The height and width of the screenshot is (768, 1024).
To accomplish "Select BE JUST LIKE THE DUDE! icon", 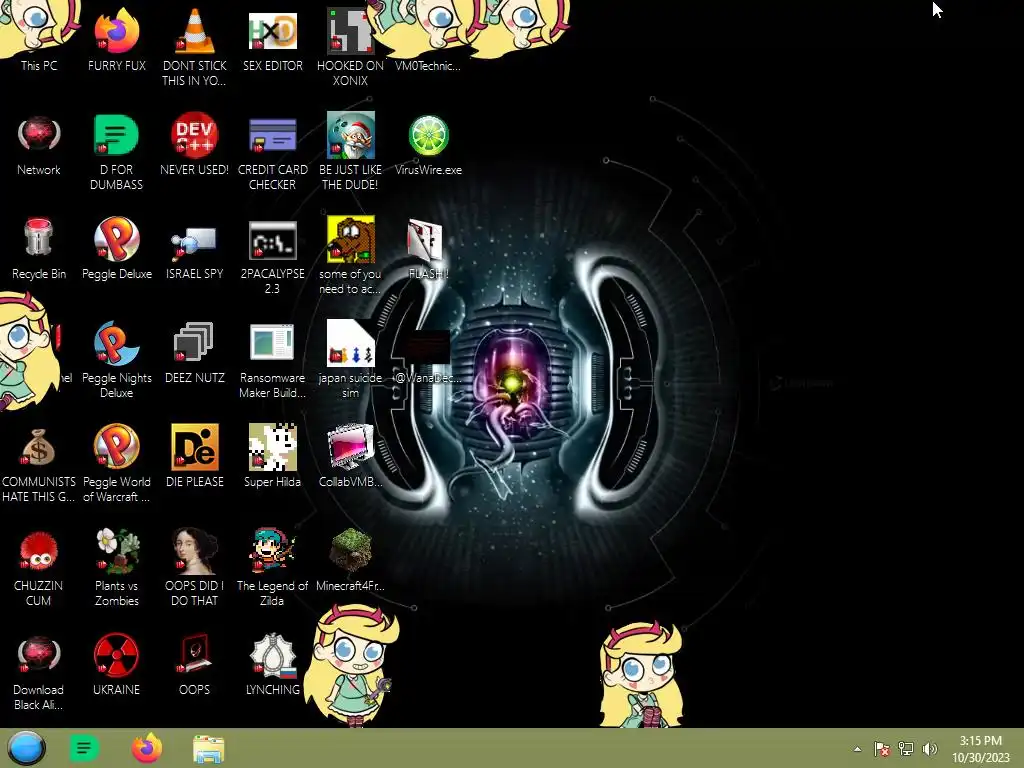I will point(351,135).
